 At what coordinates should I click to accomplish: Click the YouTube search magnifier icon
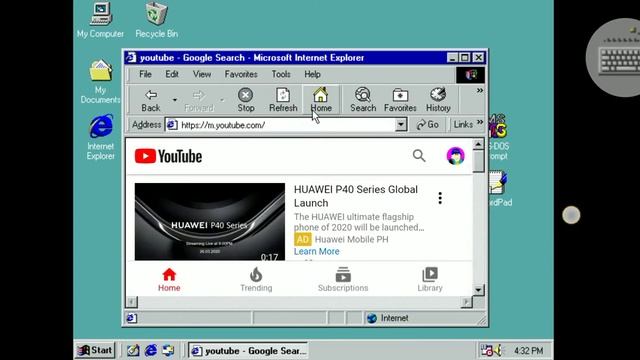coord(419,156)
